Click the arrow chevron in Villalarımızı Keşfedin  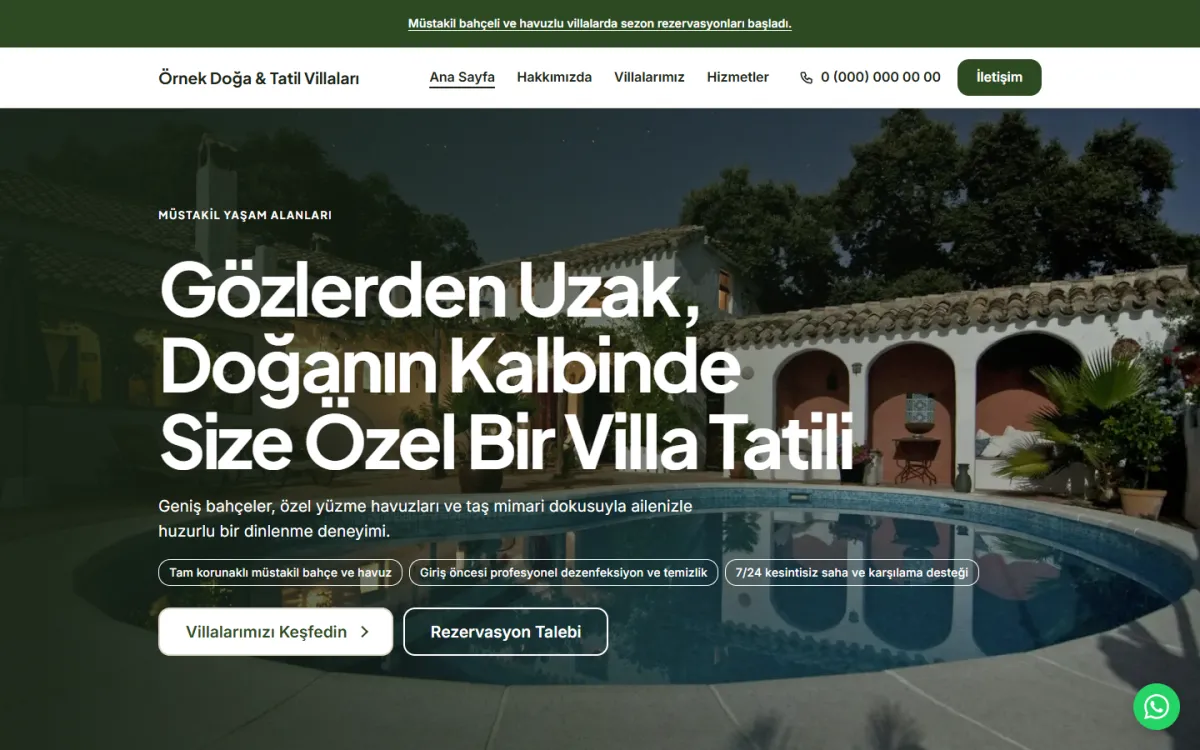tap(364, 632)
